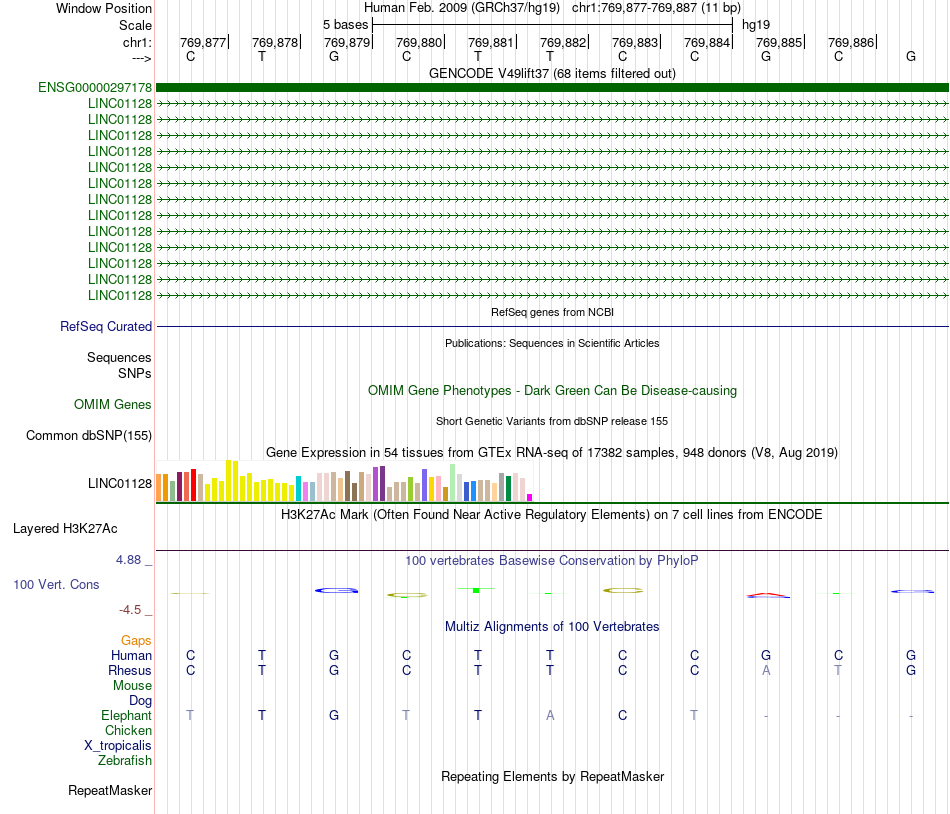Click the magenta bar ending GTEx chart
The image size is (950, 814).
pos(530,497)
